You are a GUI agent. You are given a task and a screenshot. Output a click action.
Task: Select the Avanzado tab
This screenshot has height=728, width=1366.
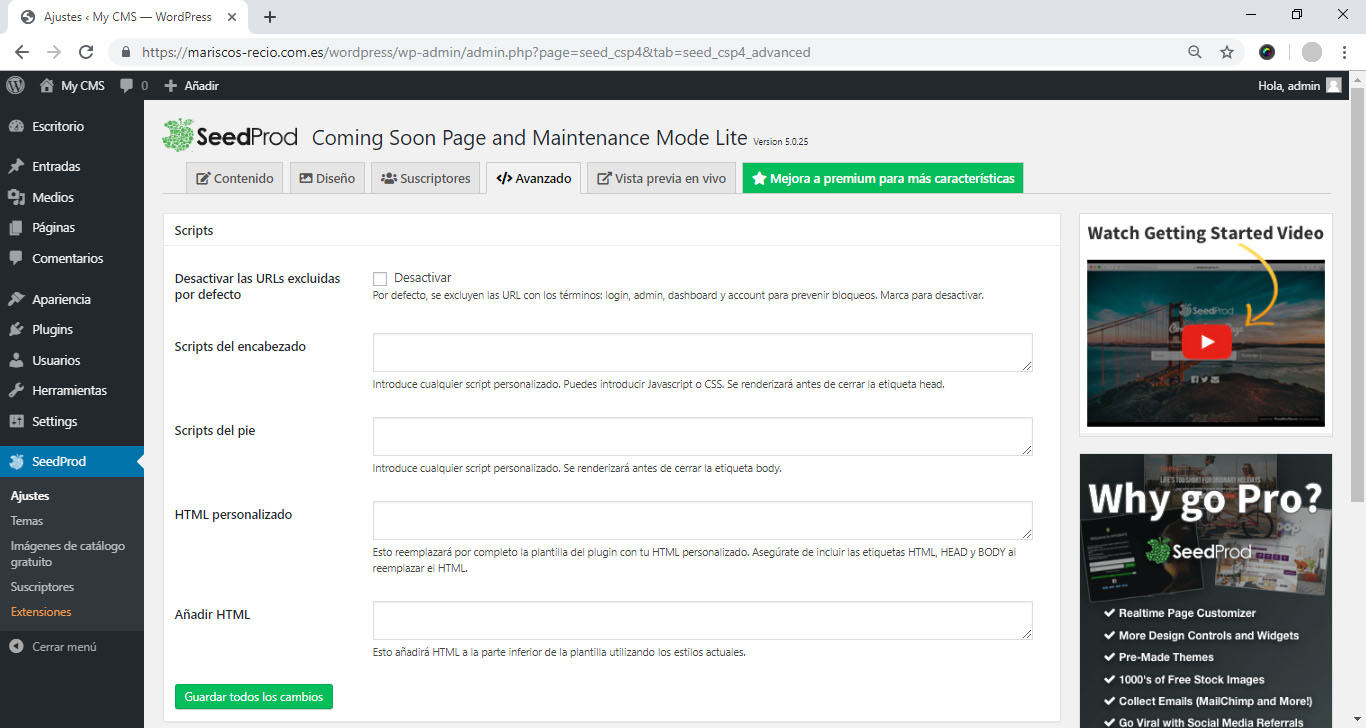(534, 178)
